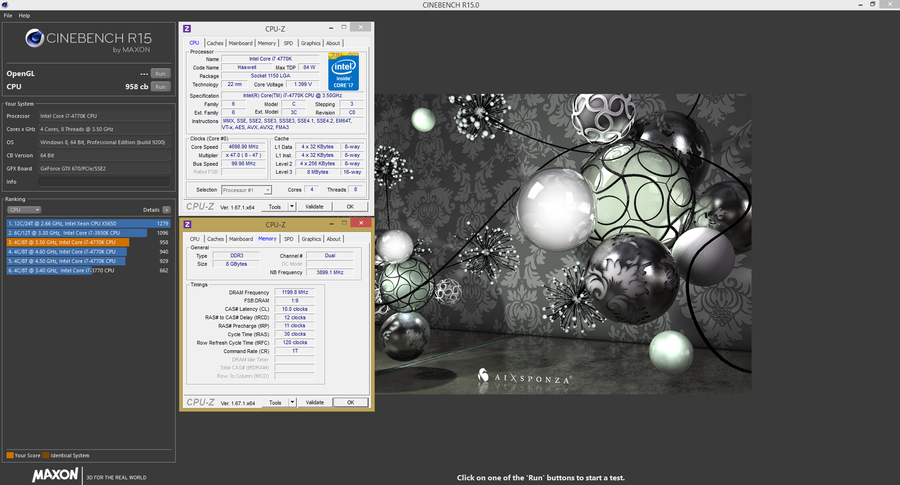Open the Processor #1 selection dropdown
The height and width of the screenshot is (485, 900).
point(246,190)
